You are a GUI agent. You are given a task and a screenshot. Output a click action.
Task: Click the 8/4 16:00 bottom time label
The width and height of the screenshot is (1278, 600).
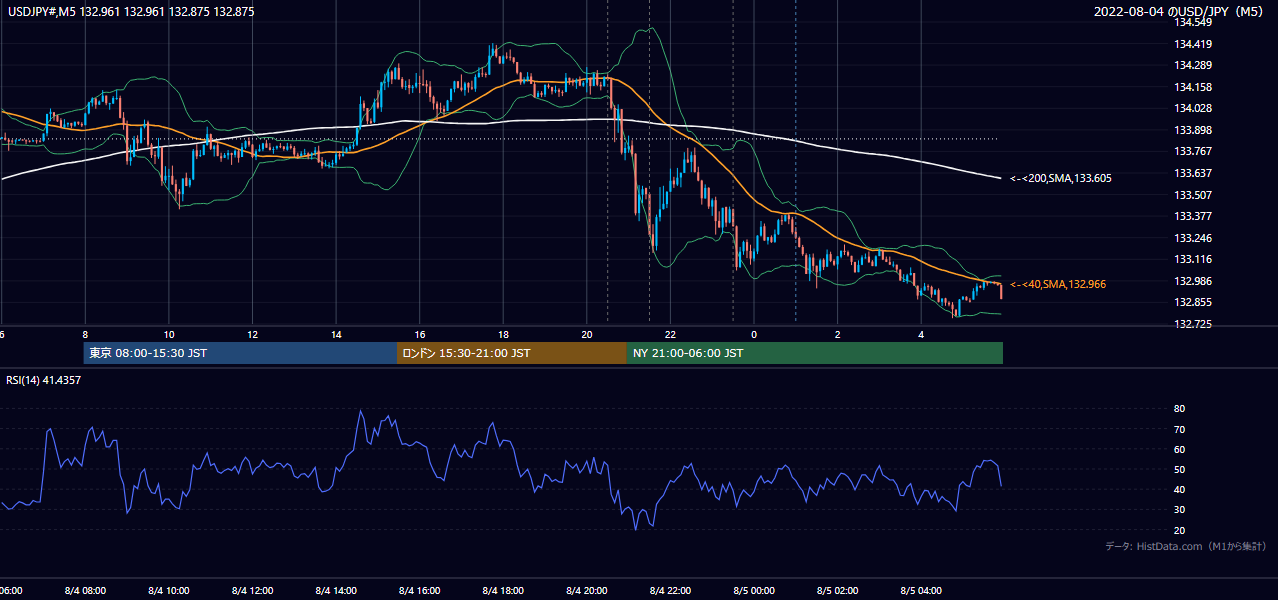coord(420,591)
